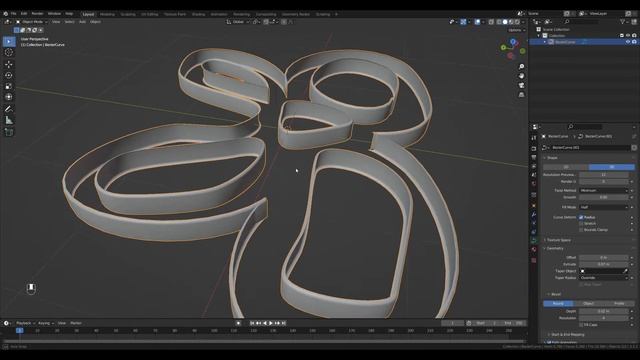Select the Add Cube tool

9,132
